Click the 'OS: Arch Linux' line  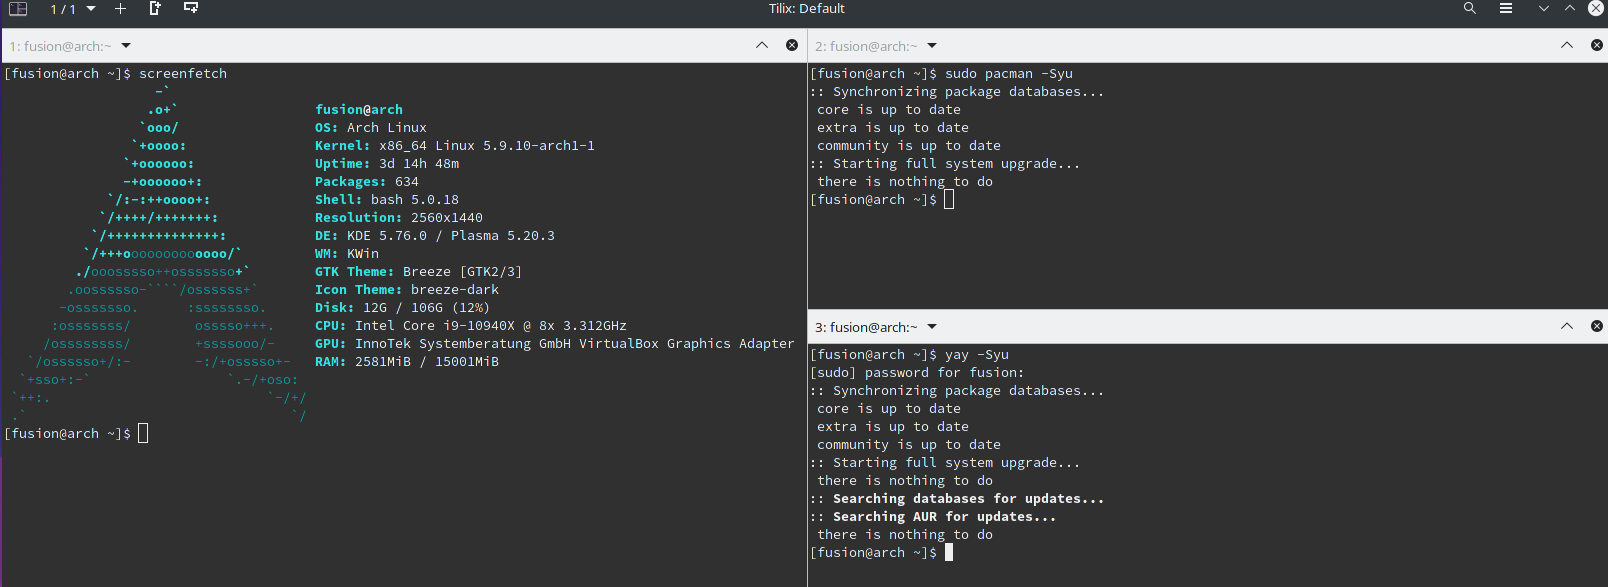click(x=371, y=128)
